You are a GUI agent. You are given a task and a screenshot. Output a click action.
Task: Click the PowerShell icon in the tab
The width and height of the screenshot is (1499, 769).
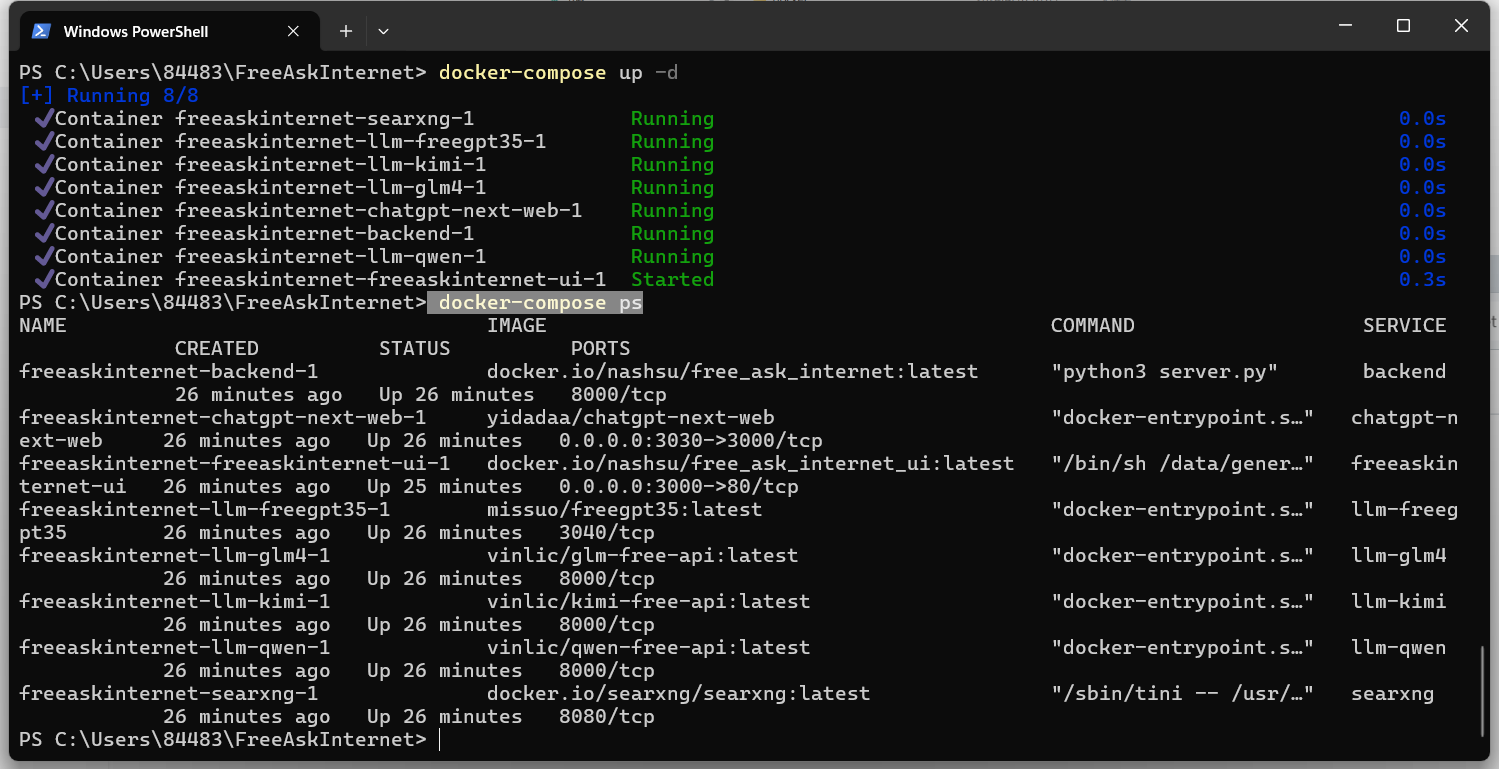pos(41,31)
